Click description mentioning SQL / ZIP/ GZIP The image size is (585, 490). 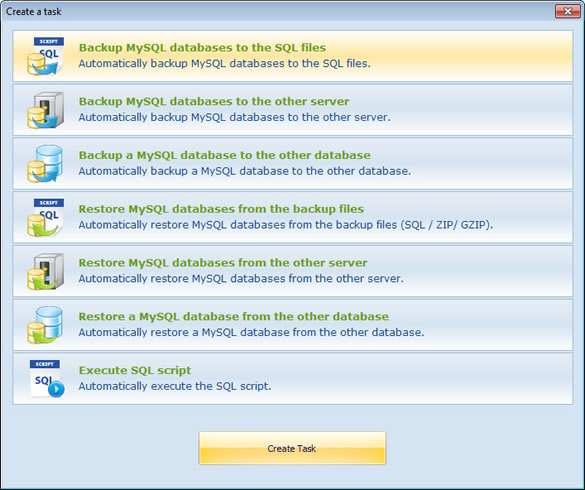286,225
